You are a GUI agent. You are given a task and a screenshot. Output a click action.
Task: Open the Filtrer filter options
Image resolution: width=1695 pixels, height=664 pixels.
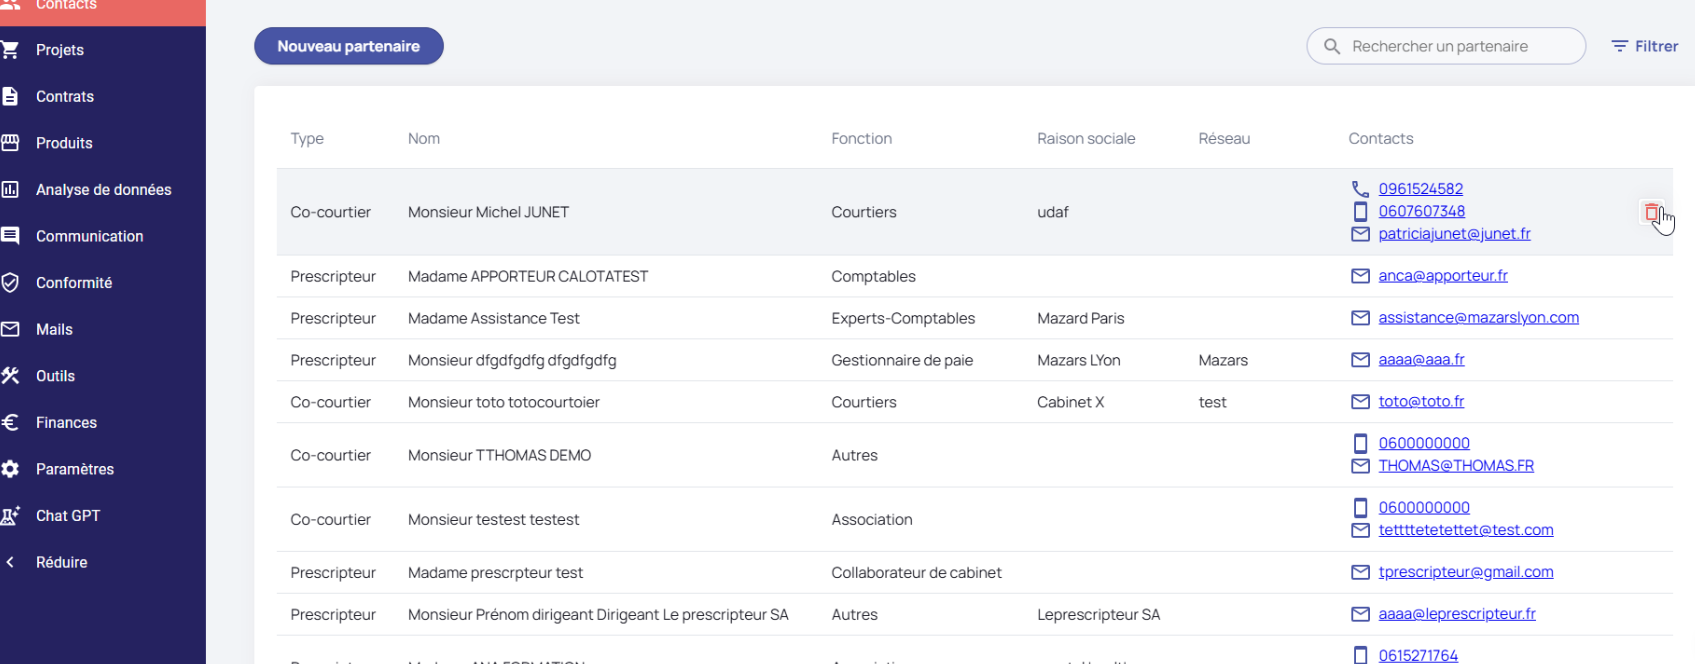pyautogui.click(x=1644, y=46)
